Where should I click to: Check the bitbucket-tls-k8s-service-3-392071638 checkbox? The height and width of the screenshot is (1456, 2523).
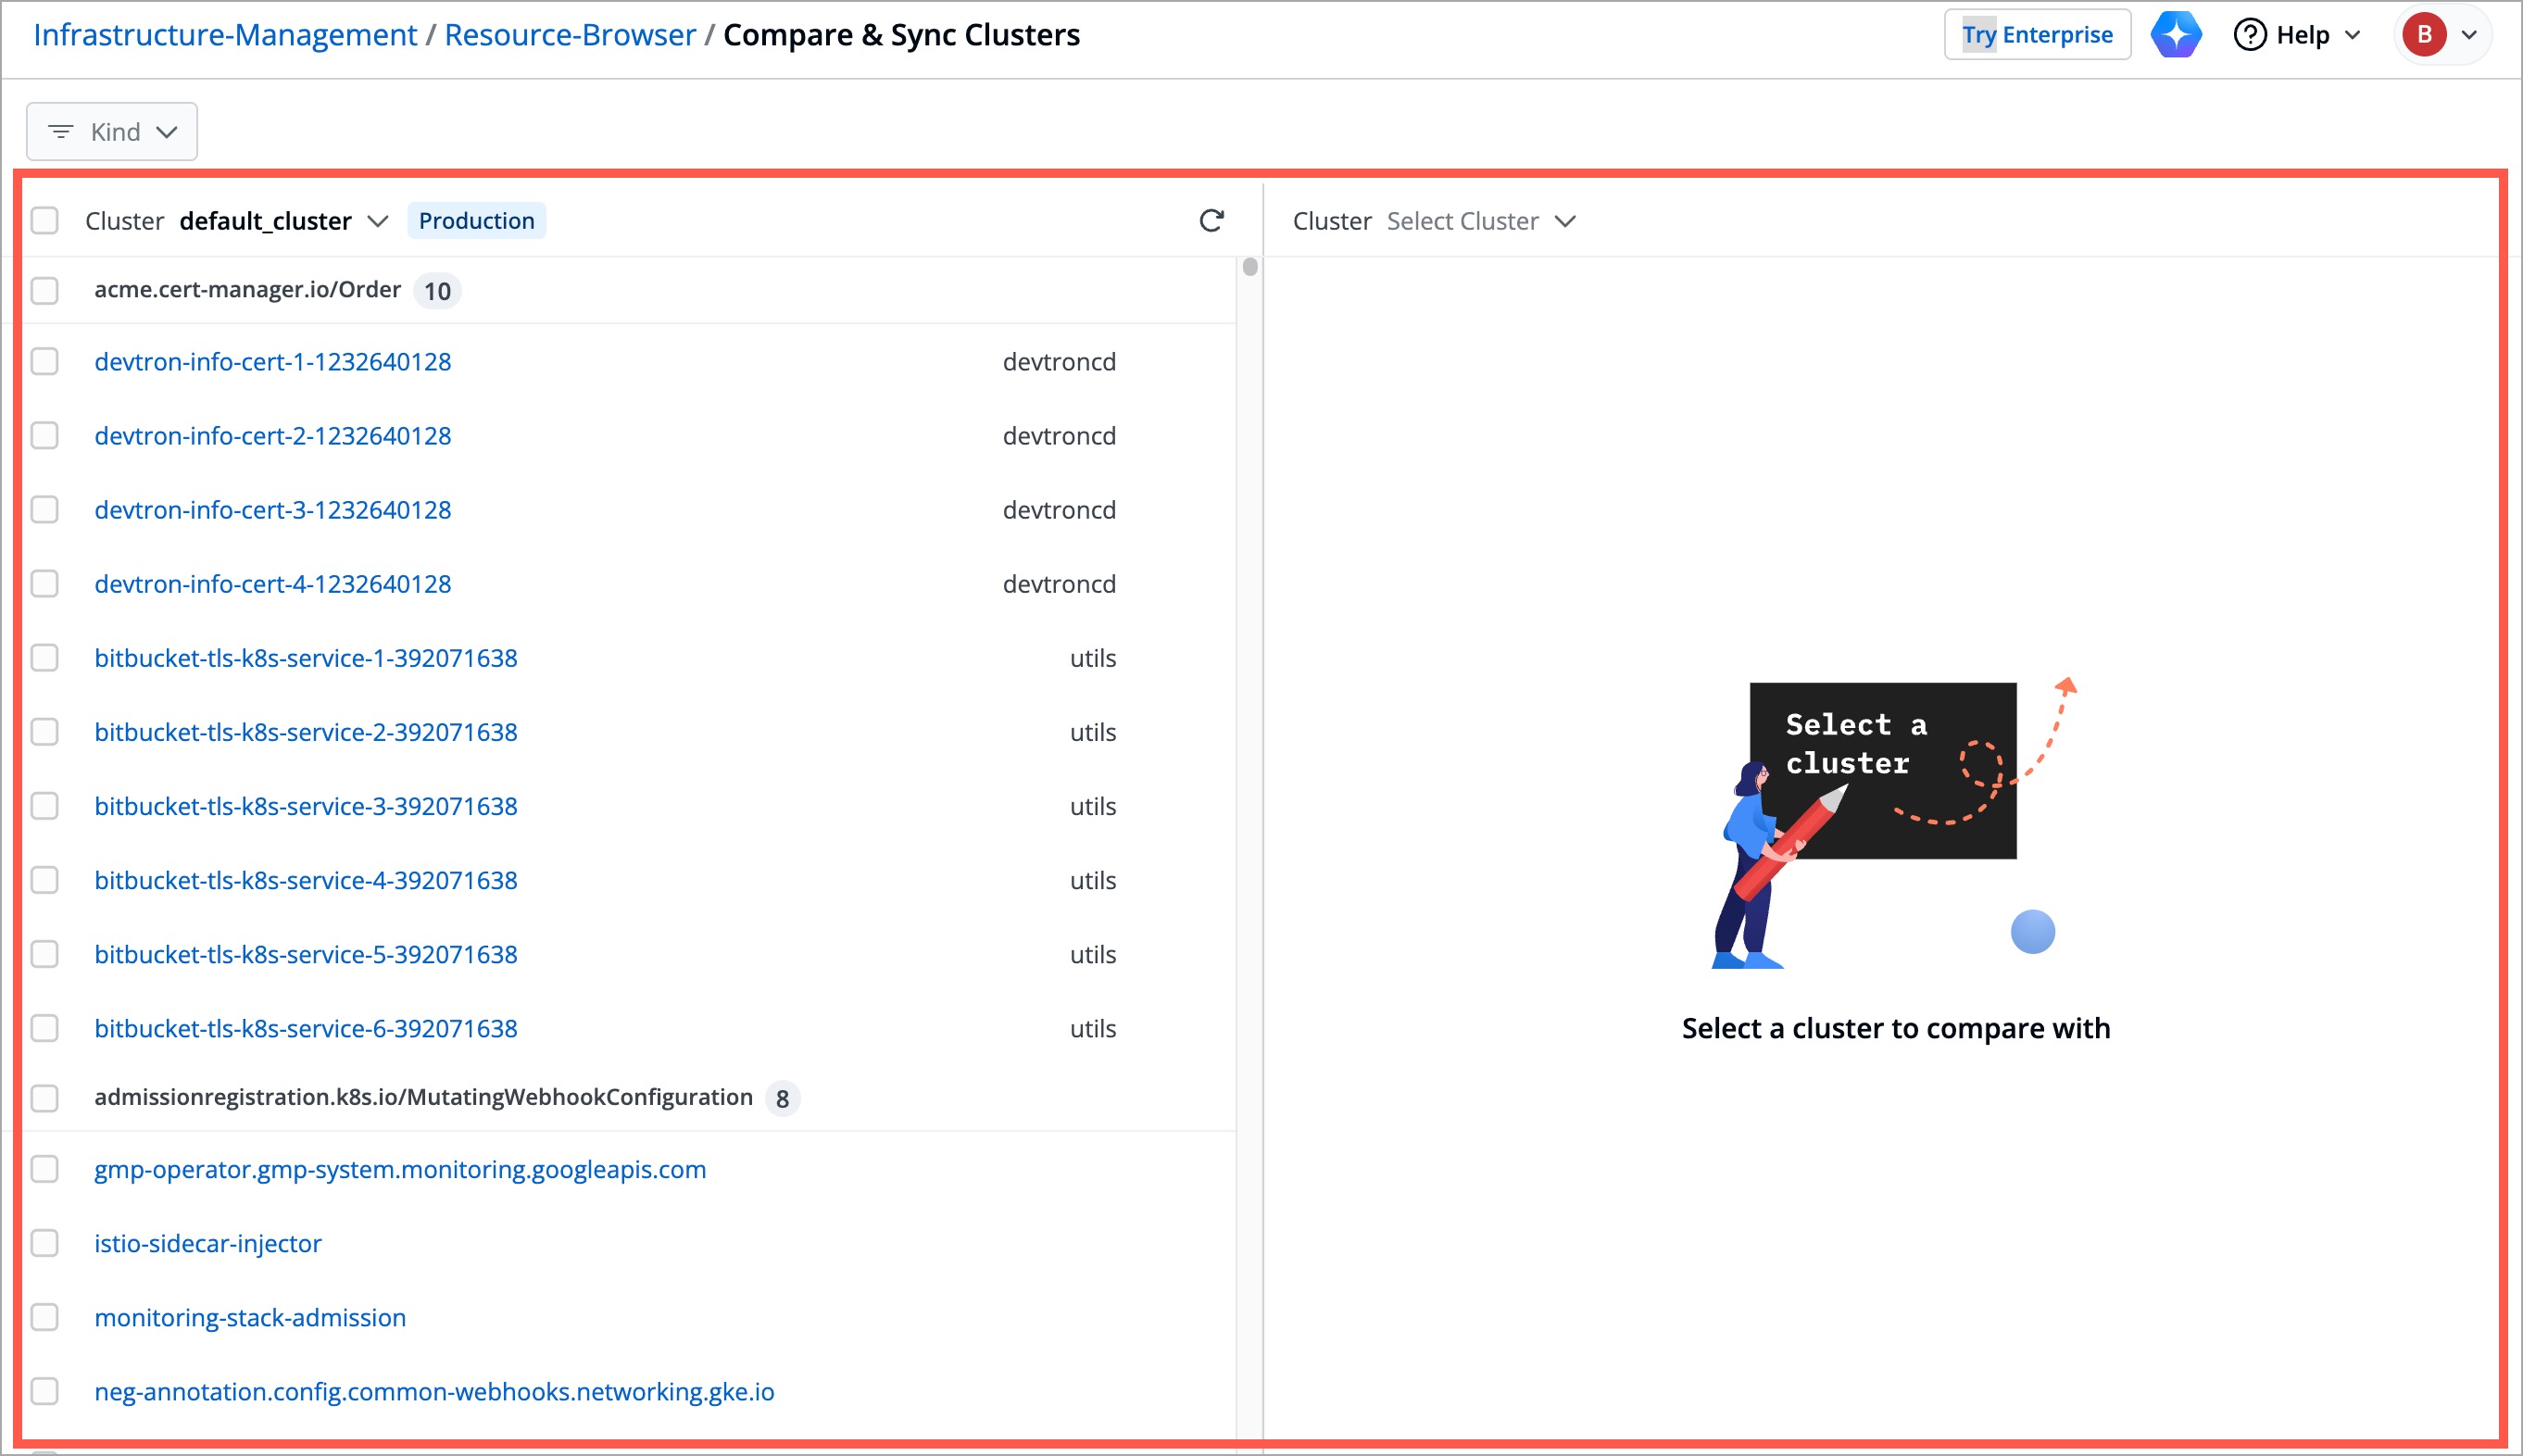tap(45, 806)
